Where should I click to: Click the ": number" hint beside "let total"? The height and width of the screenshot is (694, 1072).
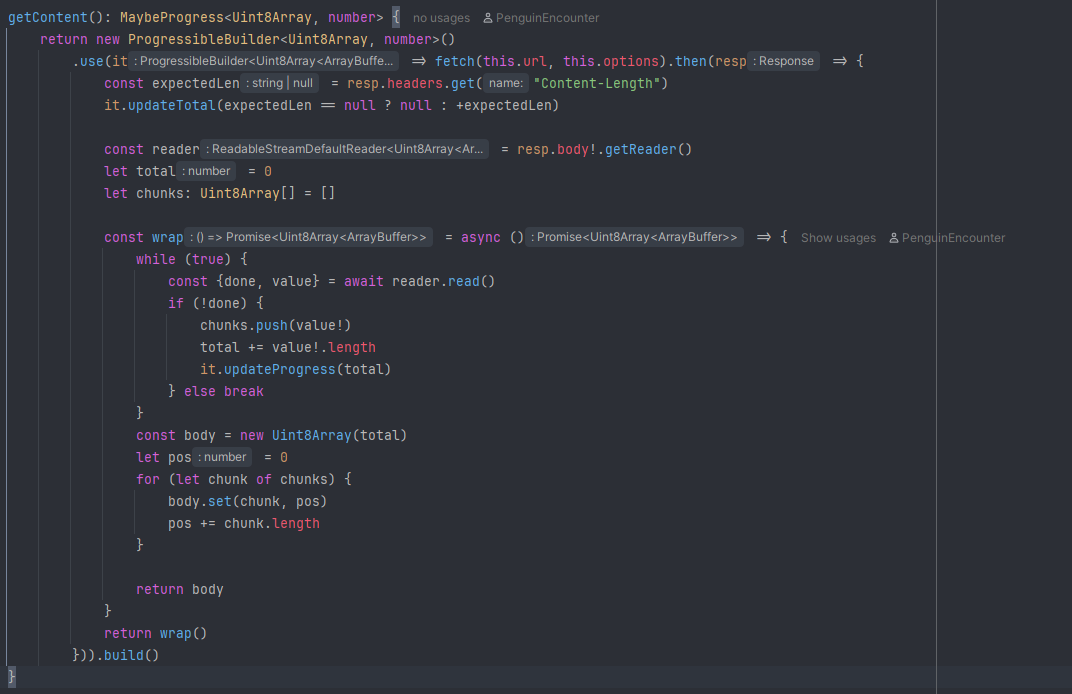(207, 171)
